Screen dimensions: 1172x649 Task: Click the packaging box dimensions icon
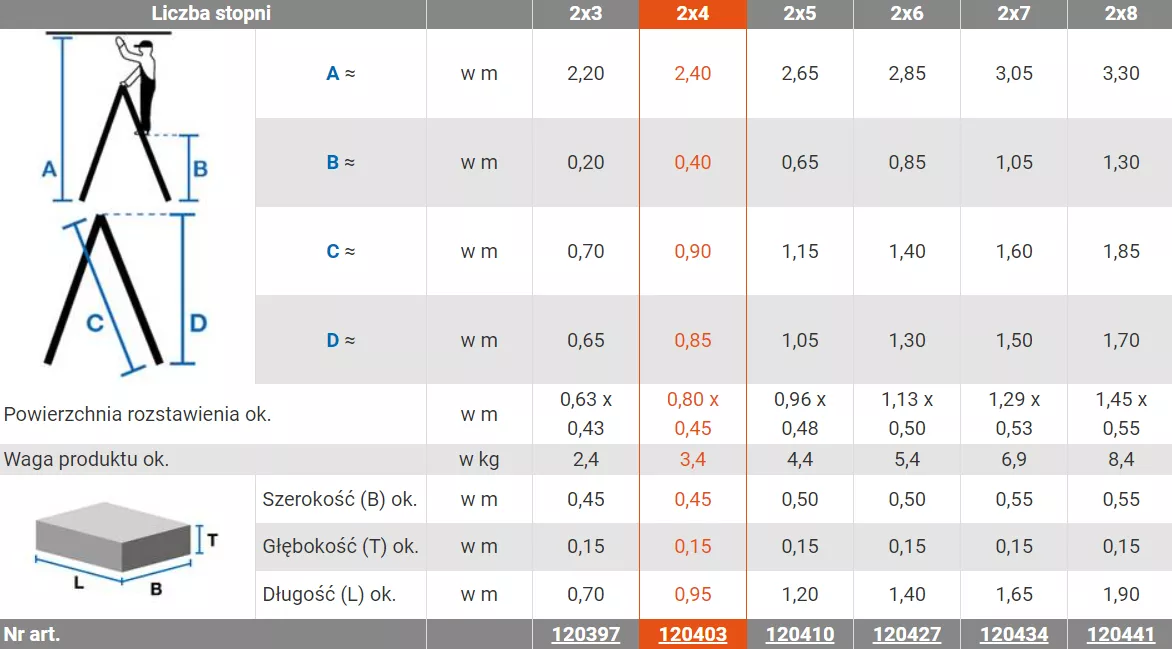click(127, 548)
